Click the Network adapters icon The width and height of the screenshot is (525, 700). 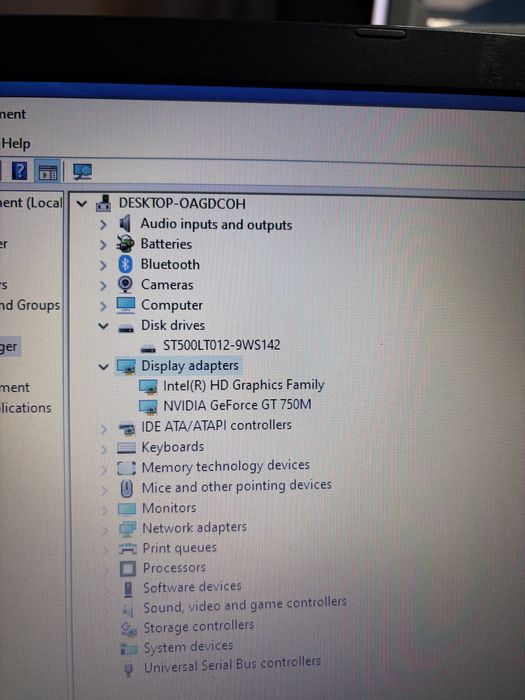[x=128, y=529]
